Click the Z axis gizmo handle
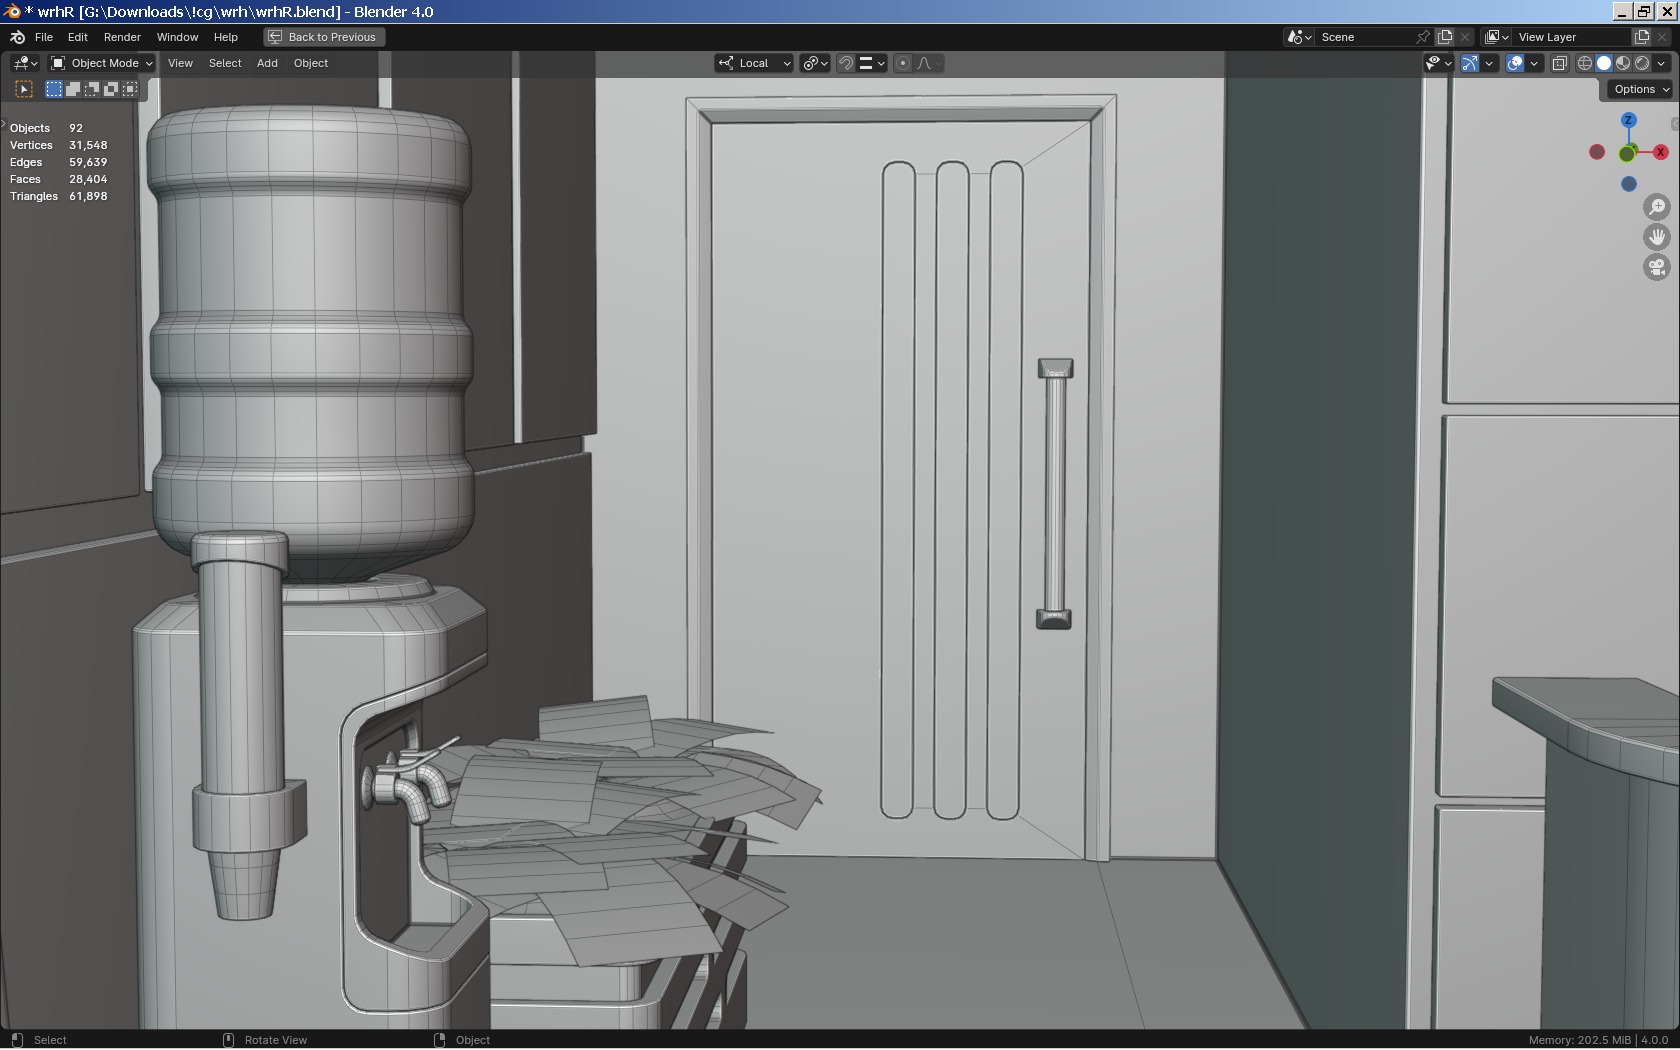 tap(1629, 120)
